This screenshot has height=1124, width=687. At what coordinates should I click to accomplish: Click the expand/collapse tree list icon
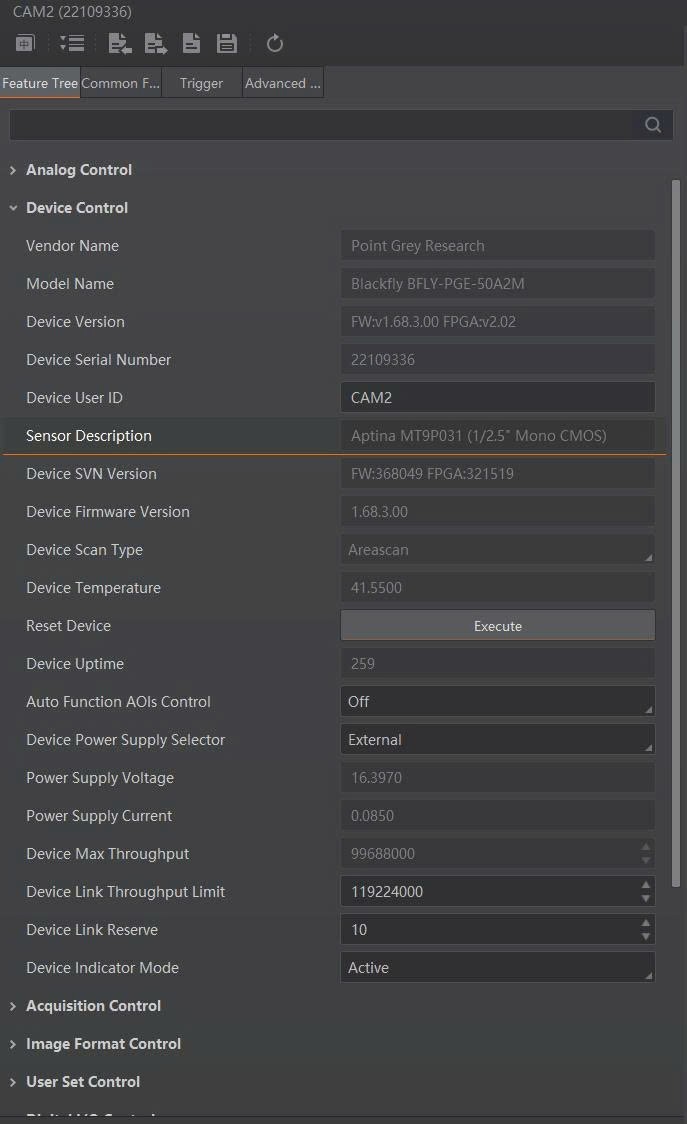(72, 44)
